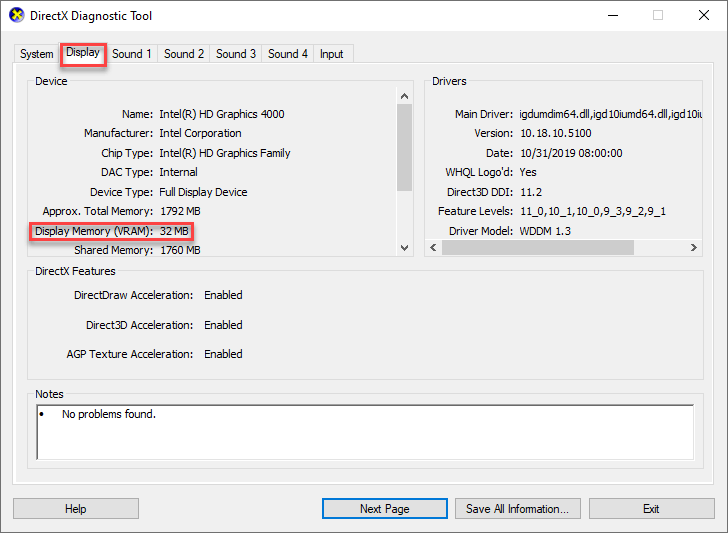Click the Drivers panel scroll-right arrow

coord(693,247)
